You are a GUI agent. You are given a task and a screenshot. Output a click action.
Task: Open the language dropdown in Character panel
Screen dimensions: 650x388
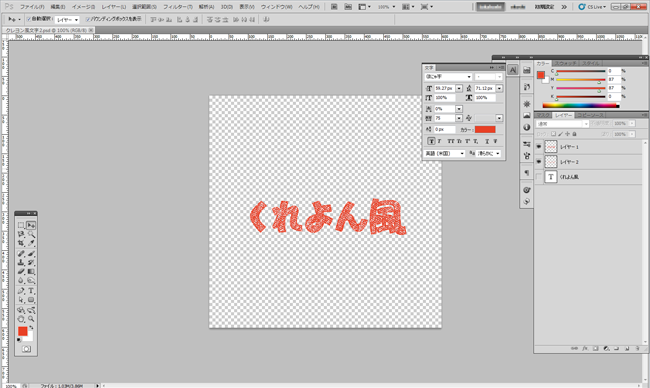[445, 153]
